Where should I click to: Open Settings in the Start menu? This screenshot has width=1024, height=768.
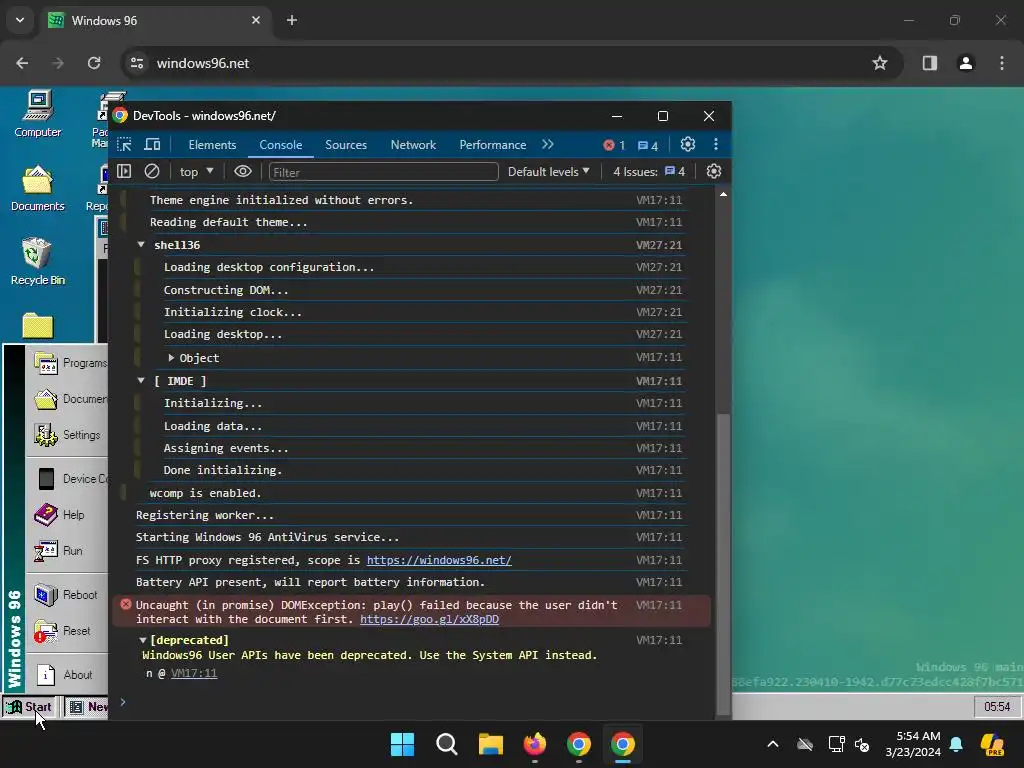[x=67, y=435]
